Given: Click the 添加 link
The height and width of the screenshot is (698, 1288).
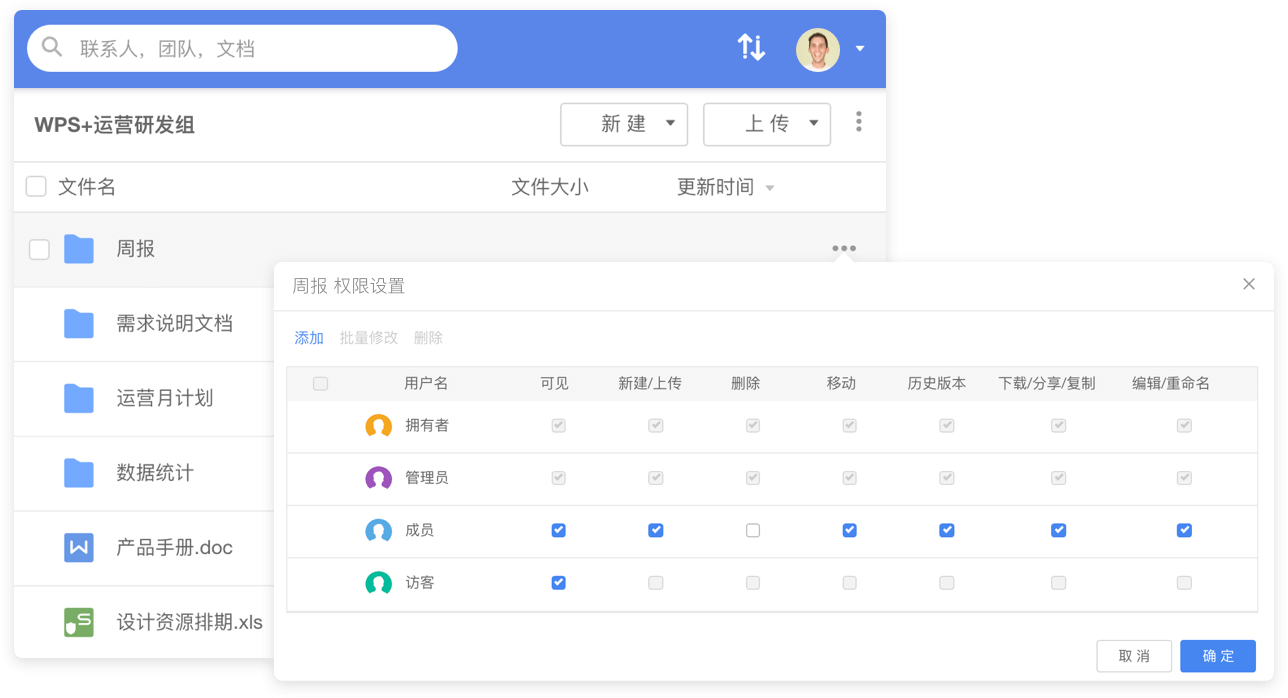Looking at the screenshot, I should [309, 338].
